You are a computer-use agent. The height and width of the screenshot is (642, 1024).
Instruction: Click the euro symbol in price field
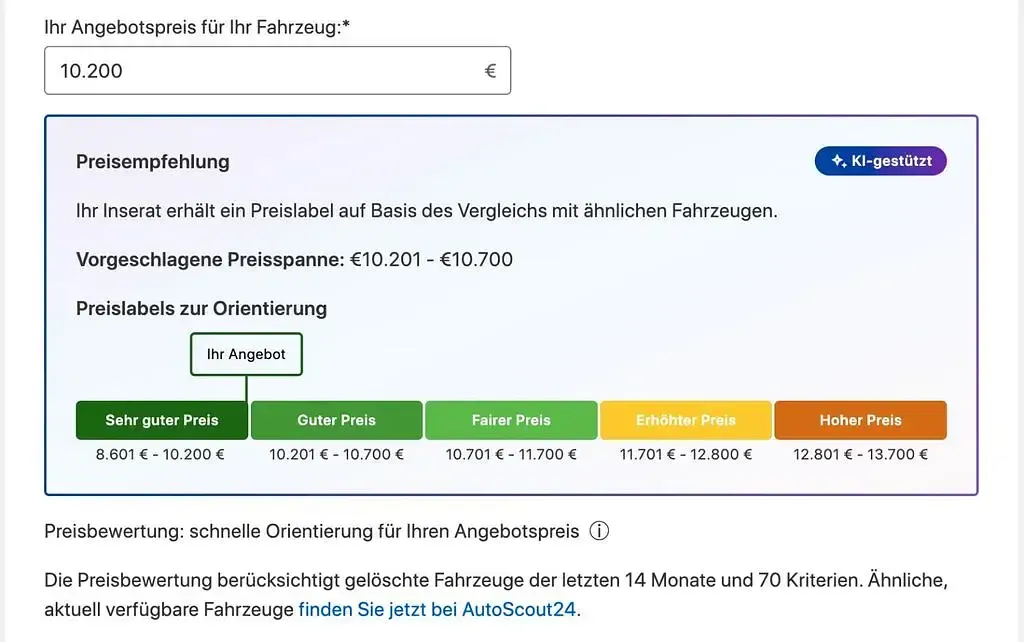tap(490, 71)
